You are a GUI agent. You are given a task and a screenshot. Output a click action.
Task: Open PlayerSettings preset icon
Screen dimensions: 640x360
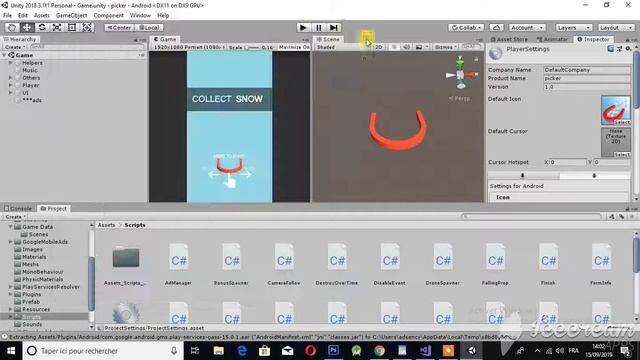pos(620,49)
